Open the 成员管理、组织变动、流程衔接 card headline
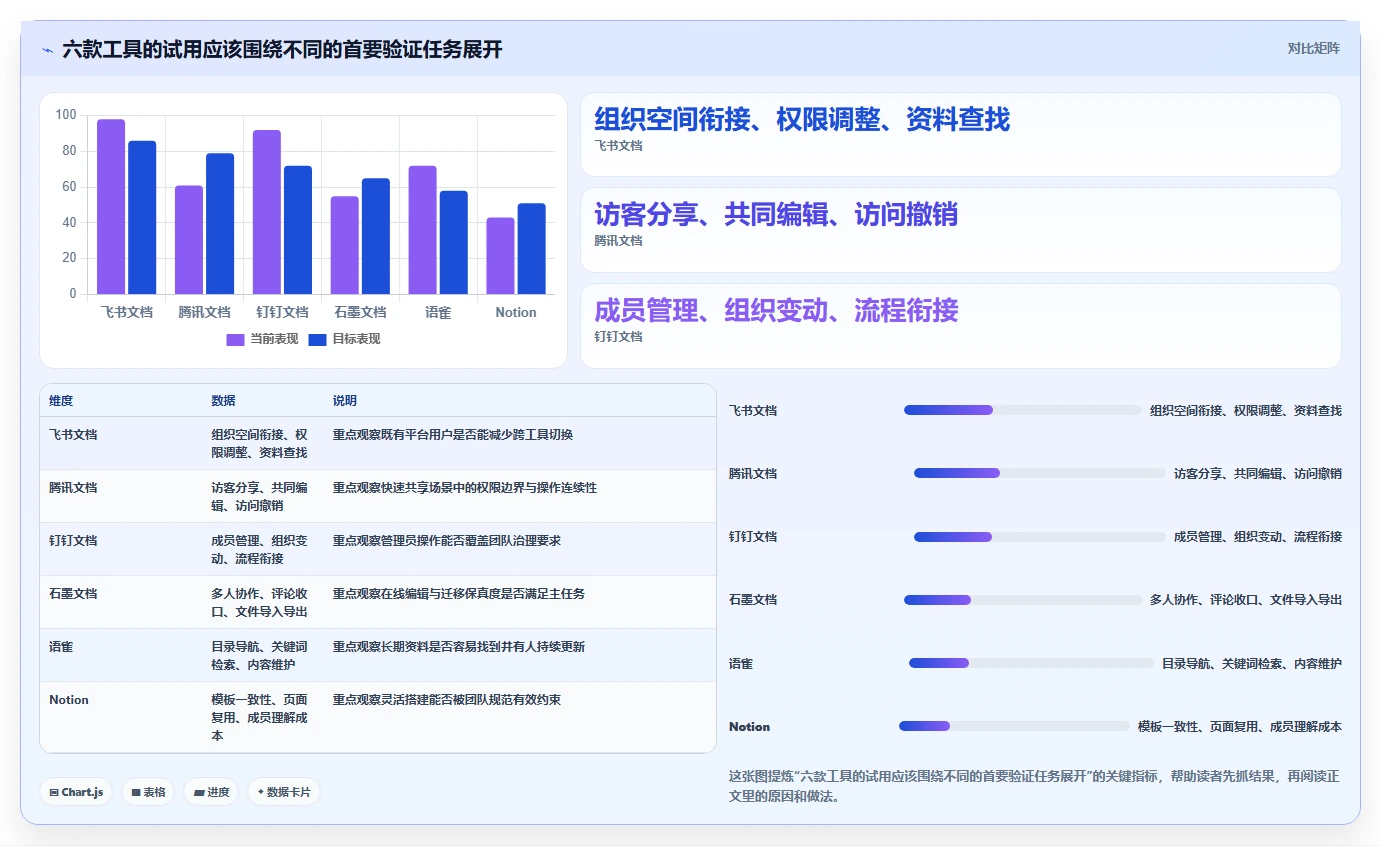The height and width of the screenshot is (846, 1381). (776, 310)
